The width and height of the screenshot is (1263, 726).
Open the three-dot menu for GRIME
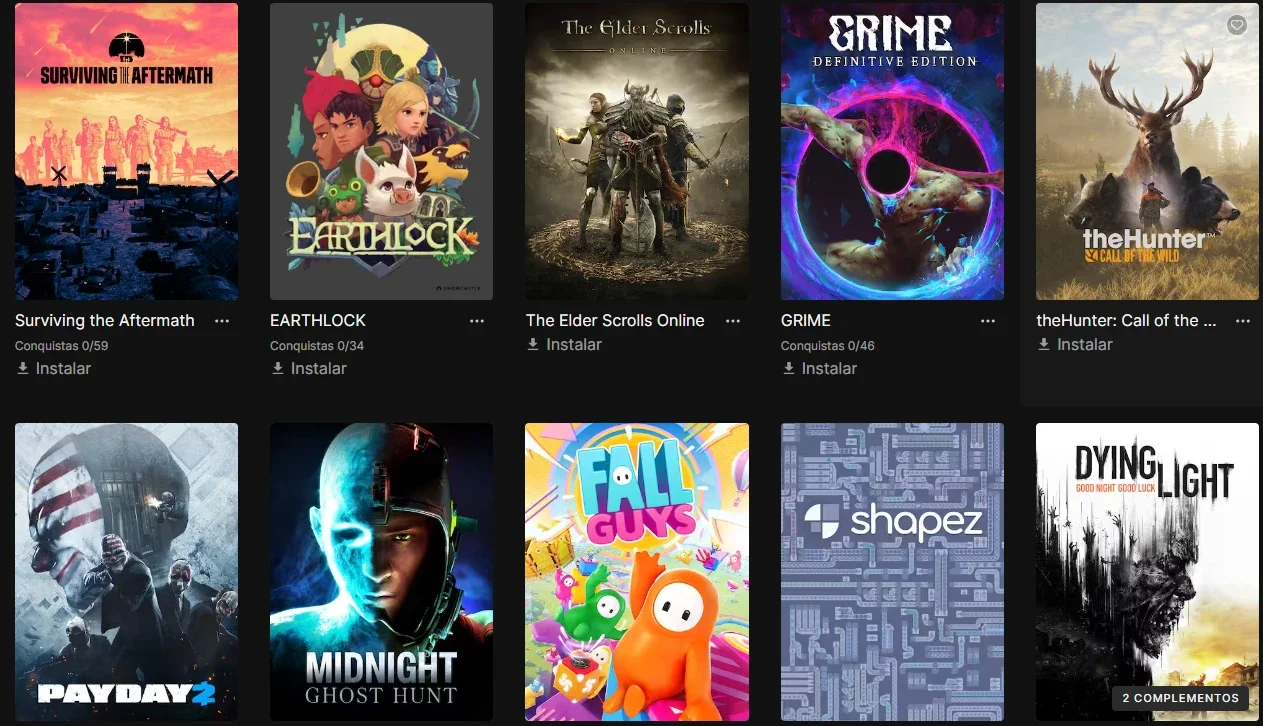pyautogui.click(x=988, y=321)
